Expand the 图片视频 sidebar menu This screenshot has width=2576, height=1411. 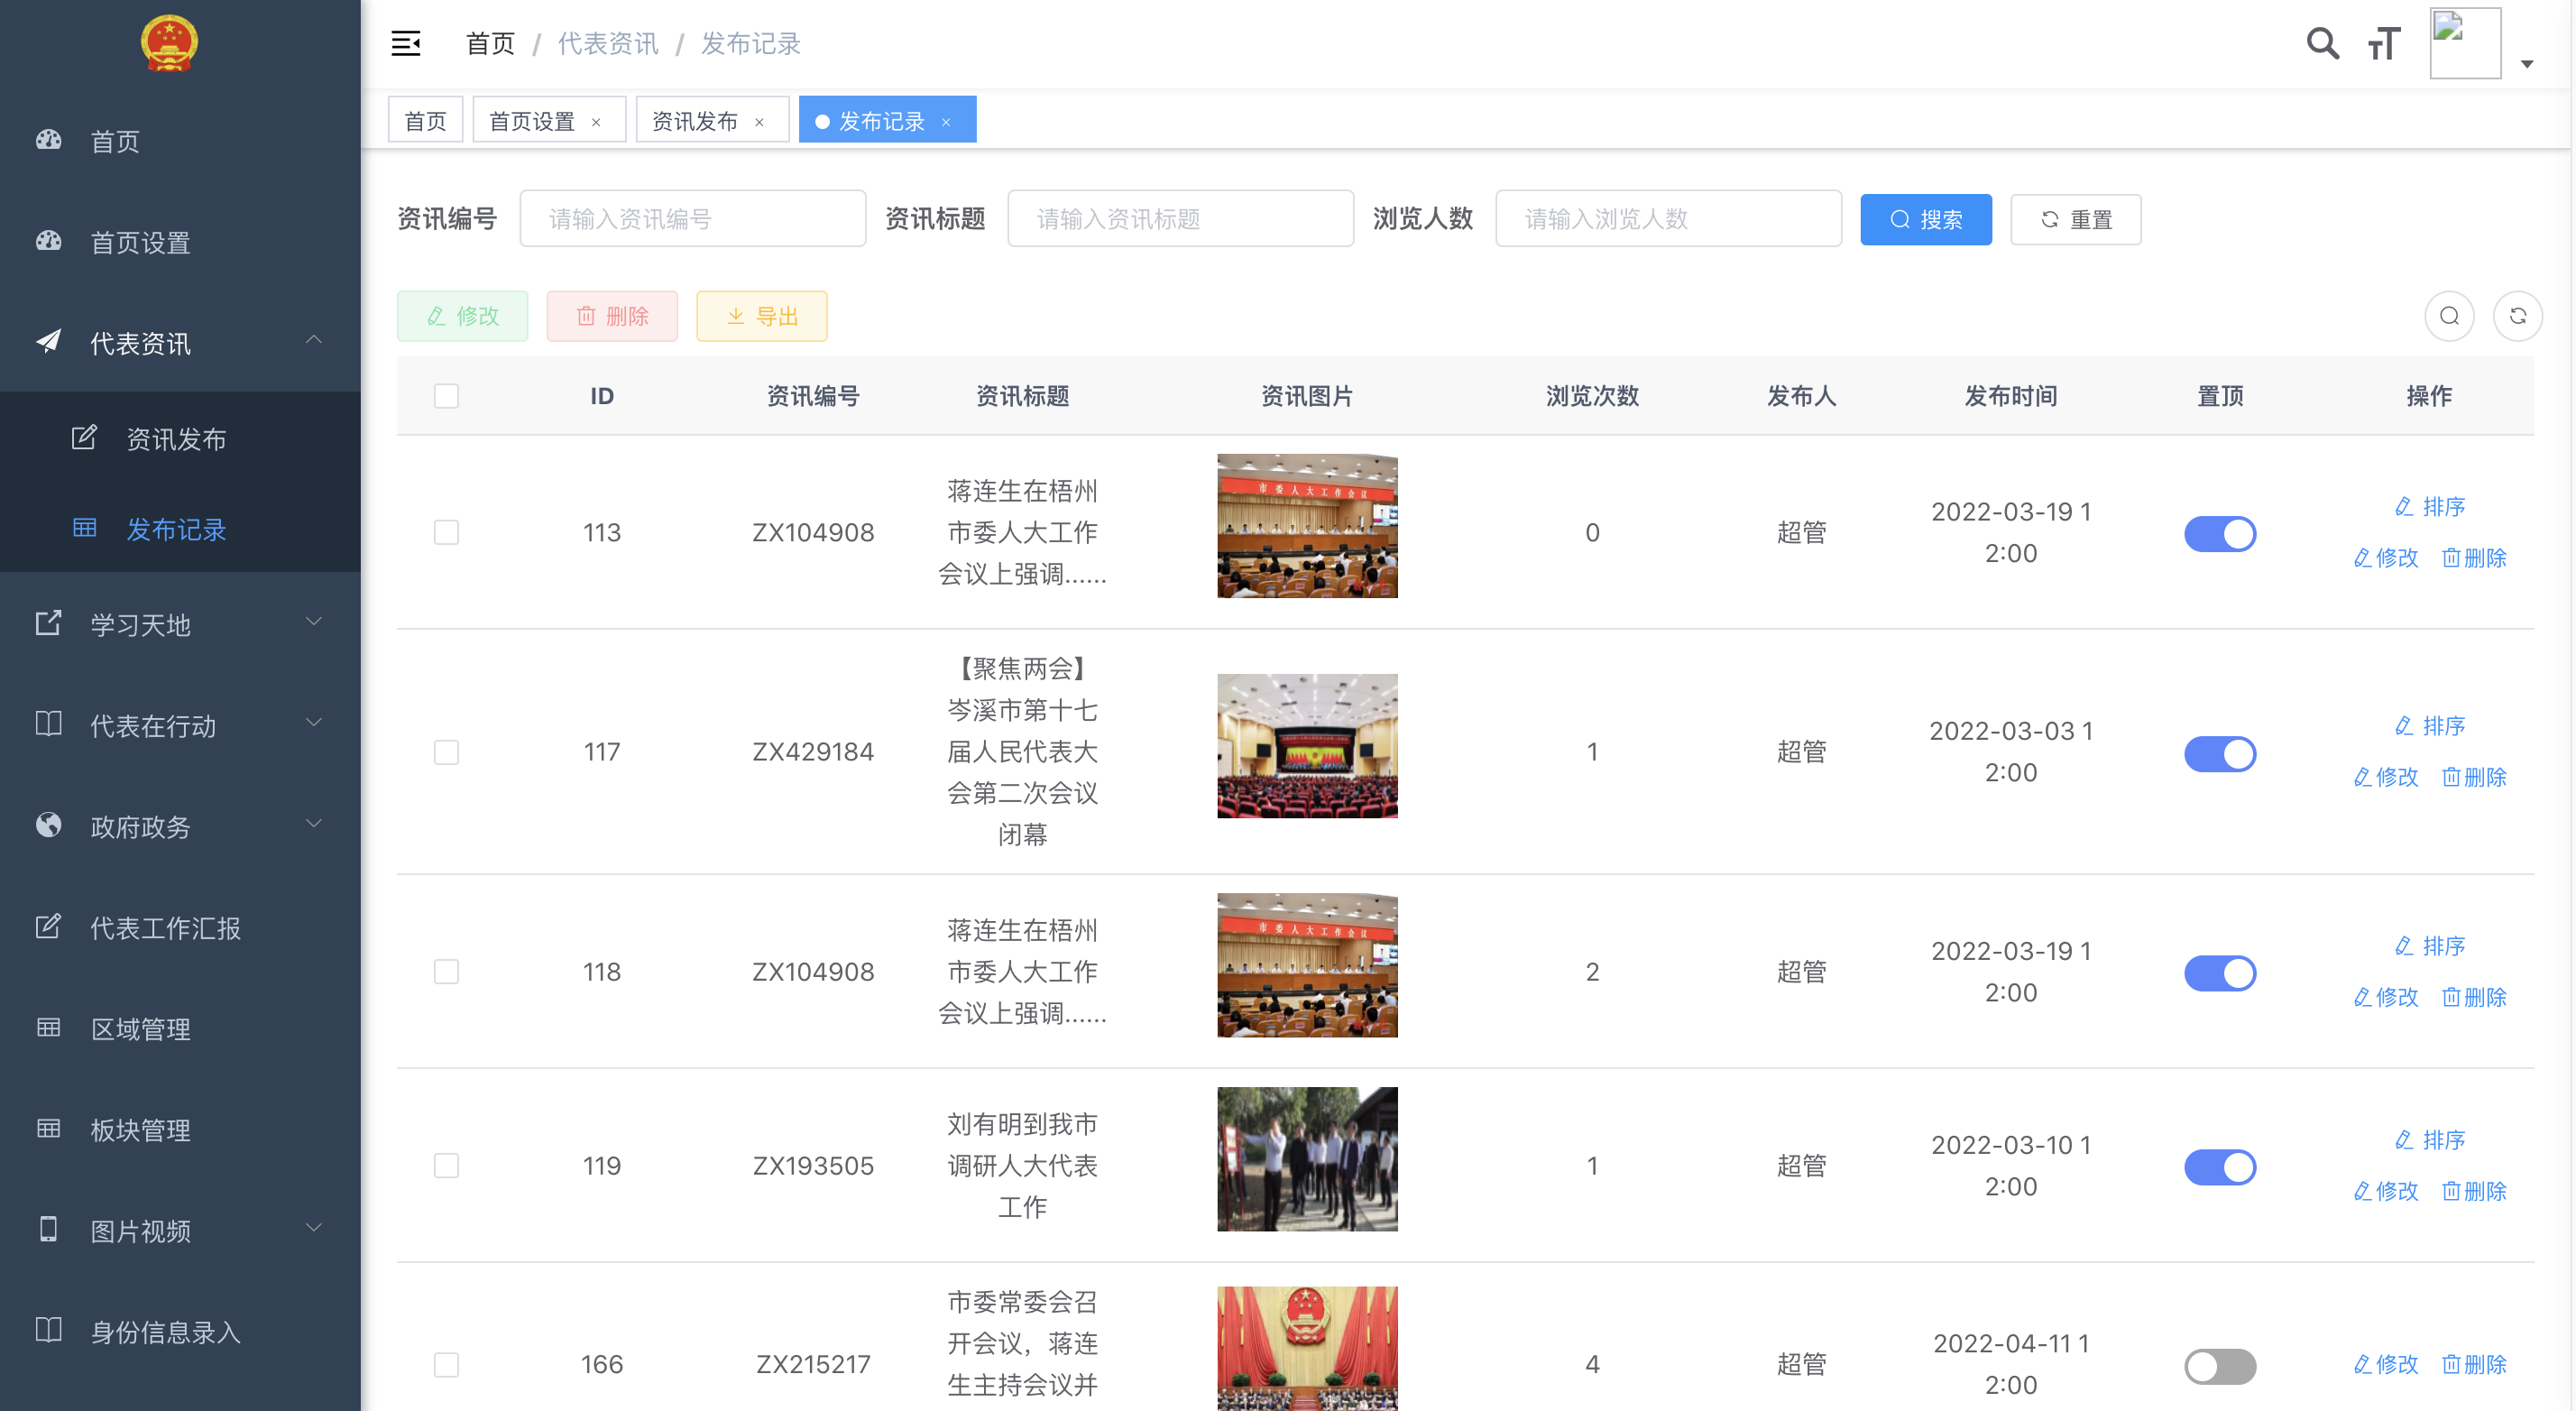pos(180,1229)
